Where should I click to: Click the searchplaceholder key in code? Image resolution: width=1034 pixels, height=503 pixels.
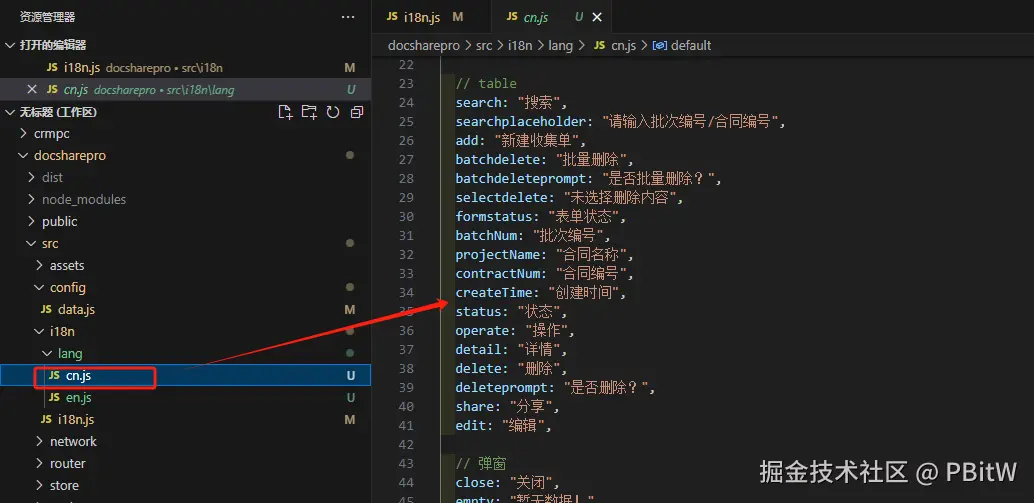coord(521,122)
